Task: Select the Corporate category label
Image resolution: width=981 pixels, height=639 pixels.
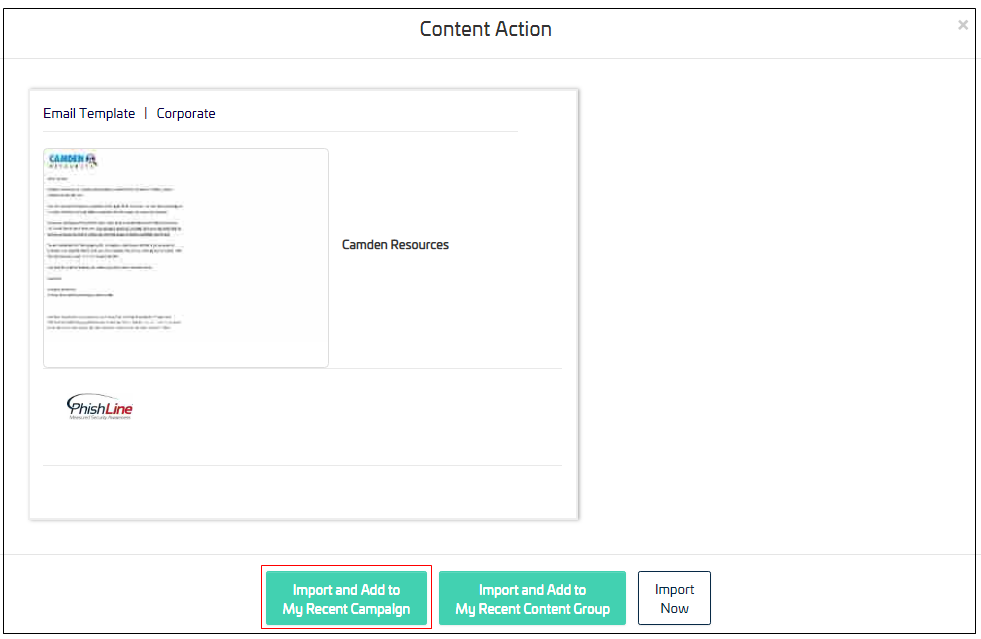Action: pos(186,114)
